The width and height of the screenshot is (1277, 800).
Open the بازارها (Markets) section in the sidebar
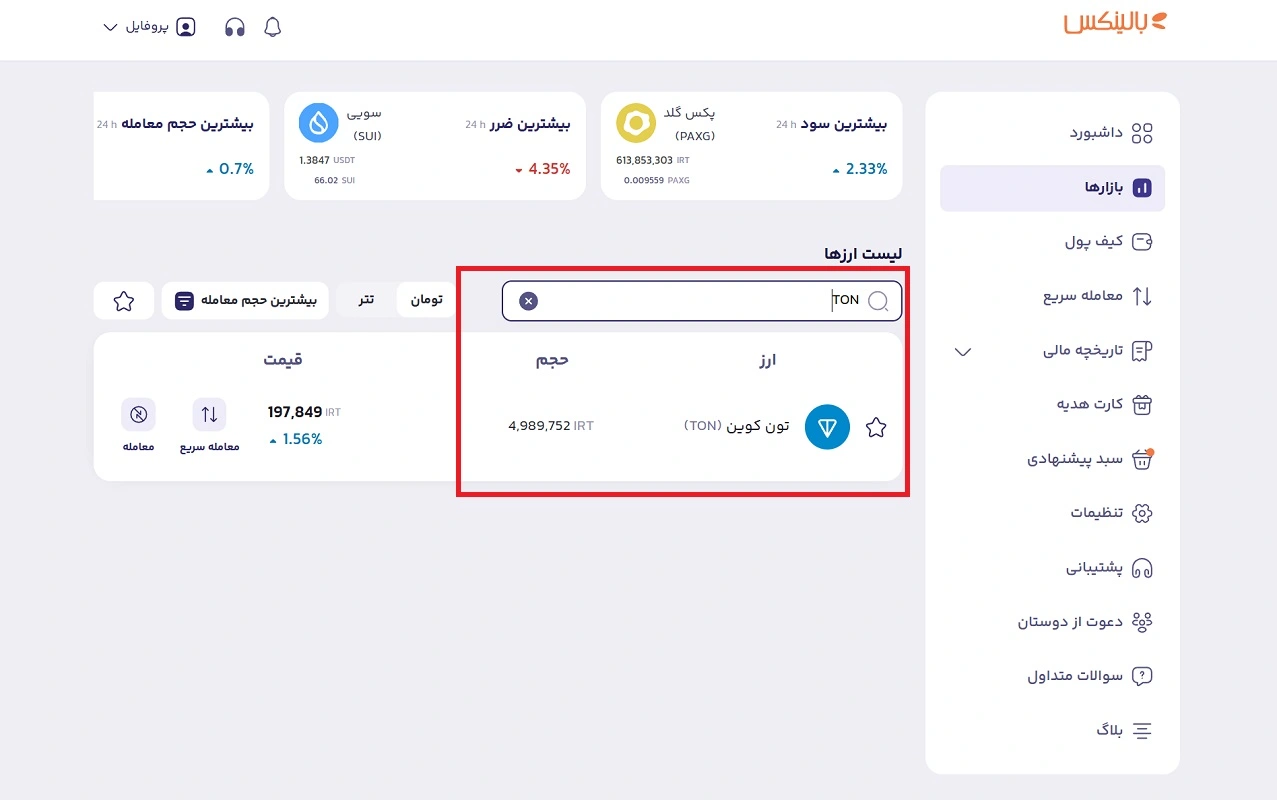1051,188
